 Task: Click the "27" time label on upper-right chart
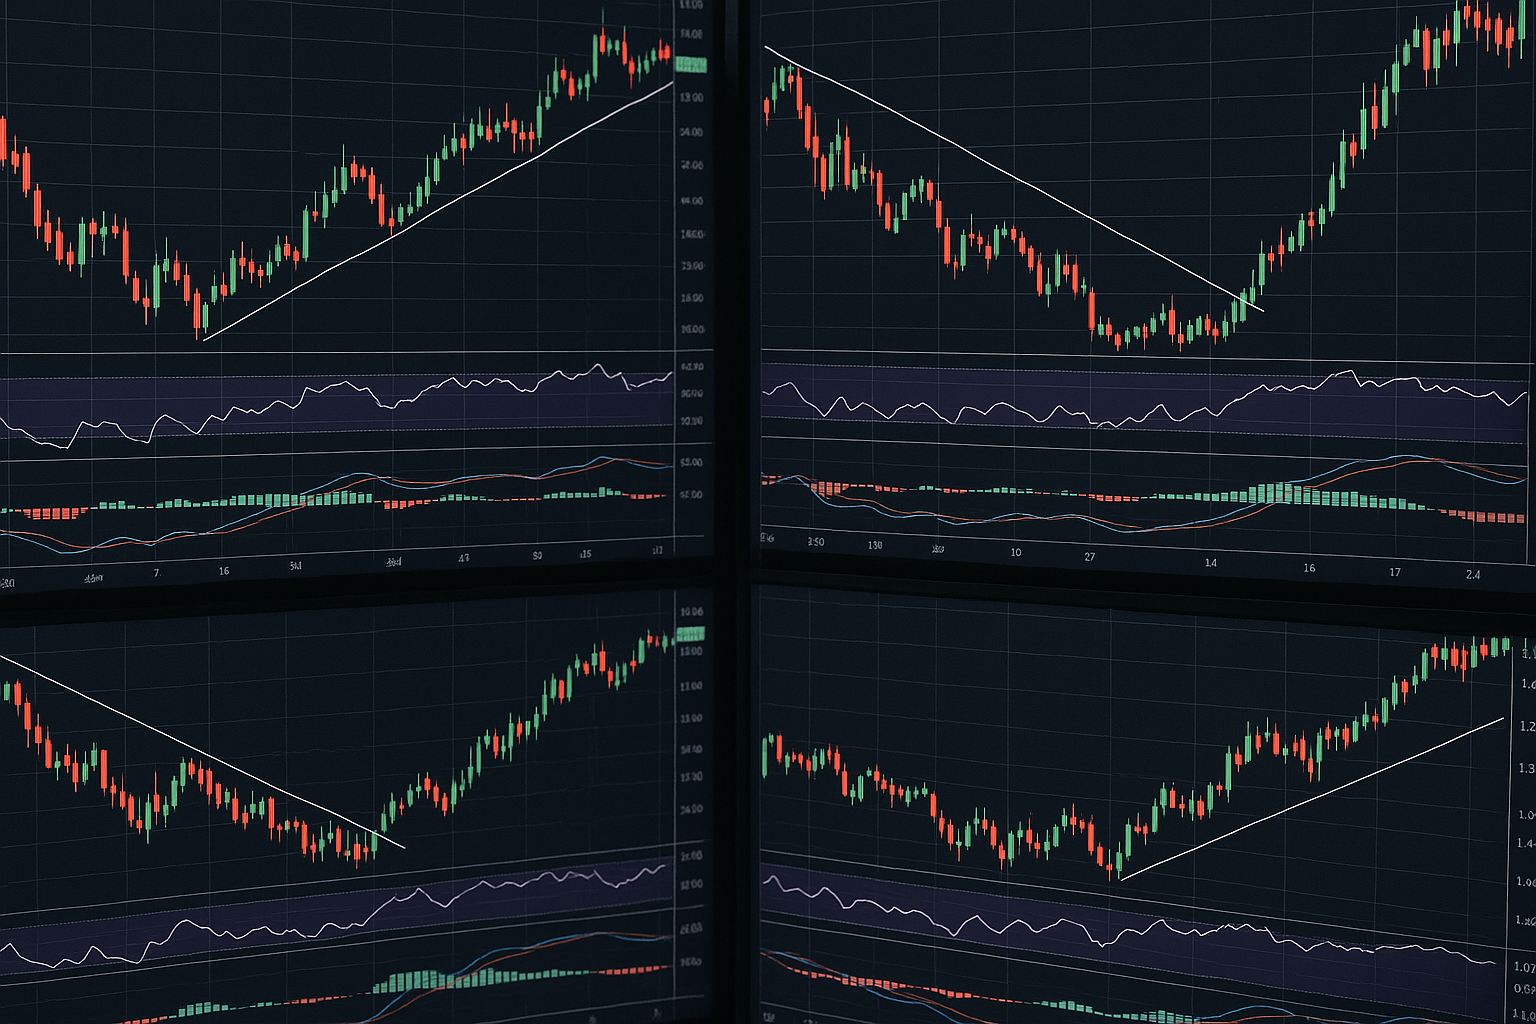[1089, 556]
